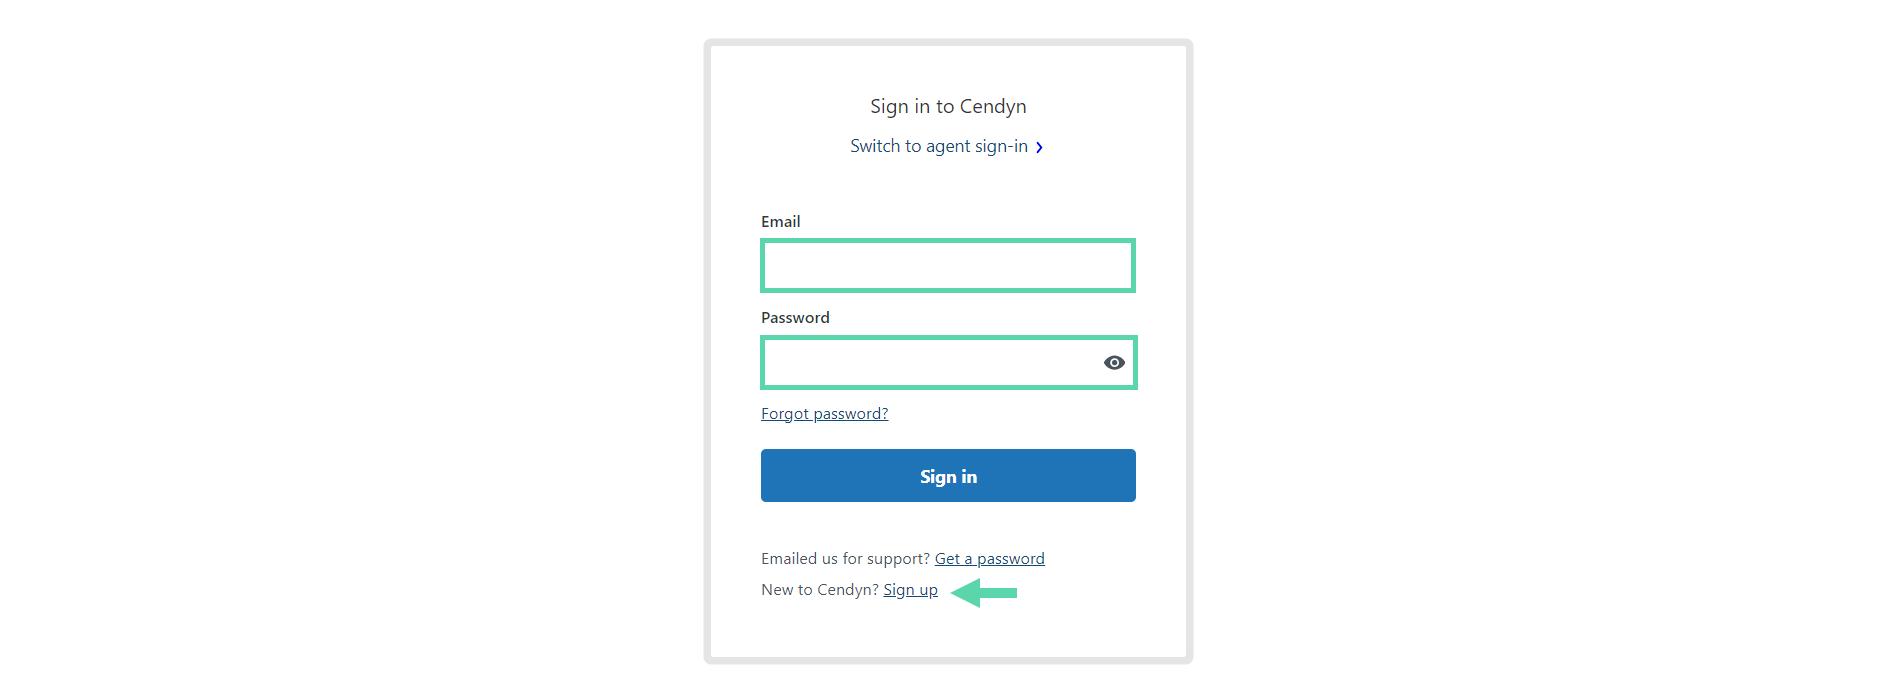Image resolution: width=1893 pixels, height=688 pixels.
Task: Click the Password field label
Action: point(795,317)
